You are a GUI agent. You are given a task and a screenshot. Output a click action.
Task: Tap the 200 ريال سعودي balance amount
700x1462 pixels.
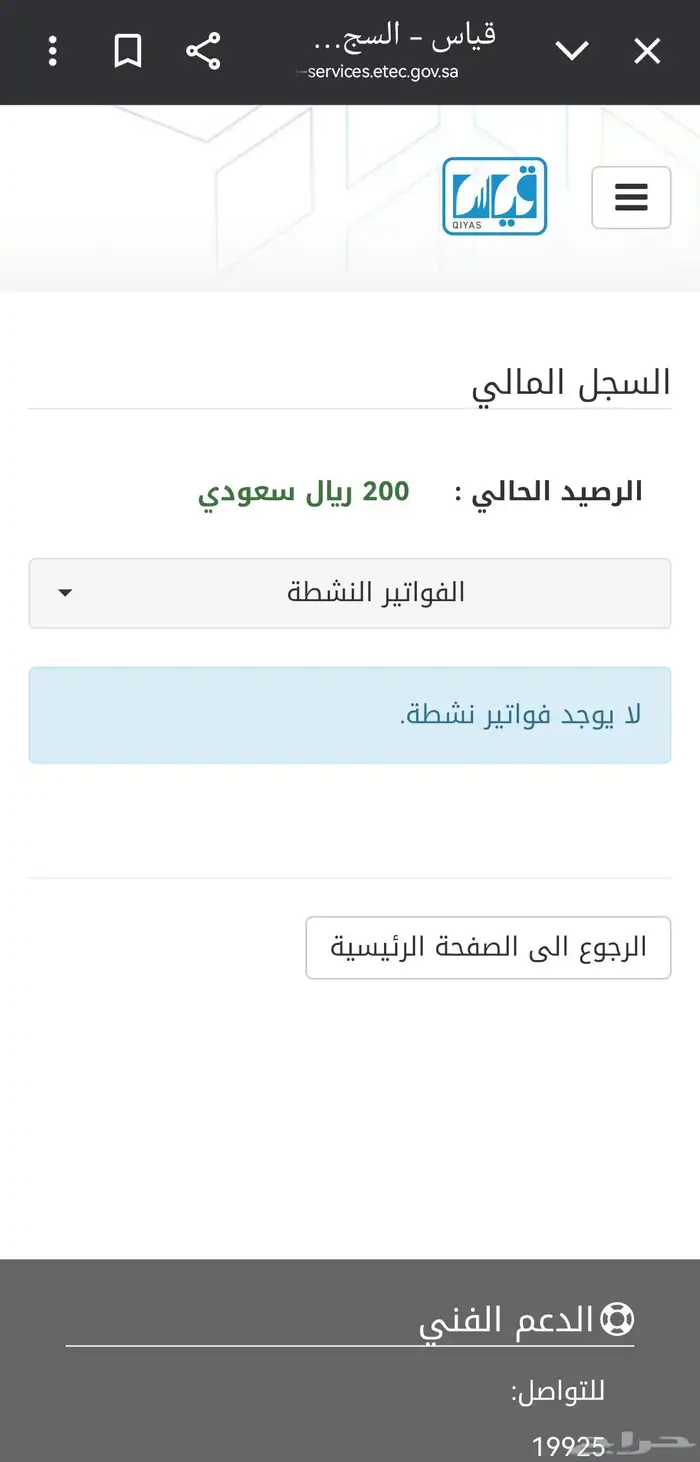click(x=303, y=492)
